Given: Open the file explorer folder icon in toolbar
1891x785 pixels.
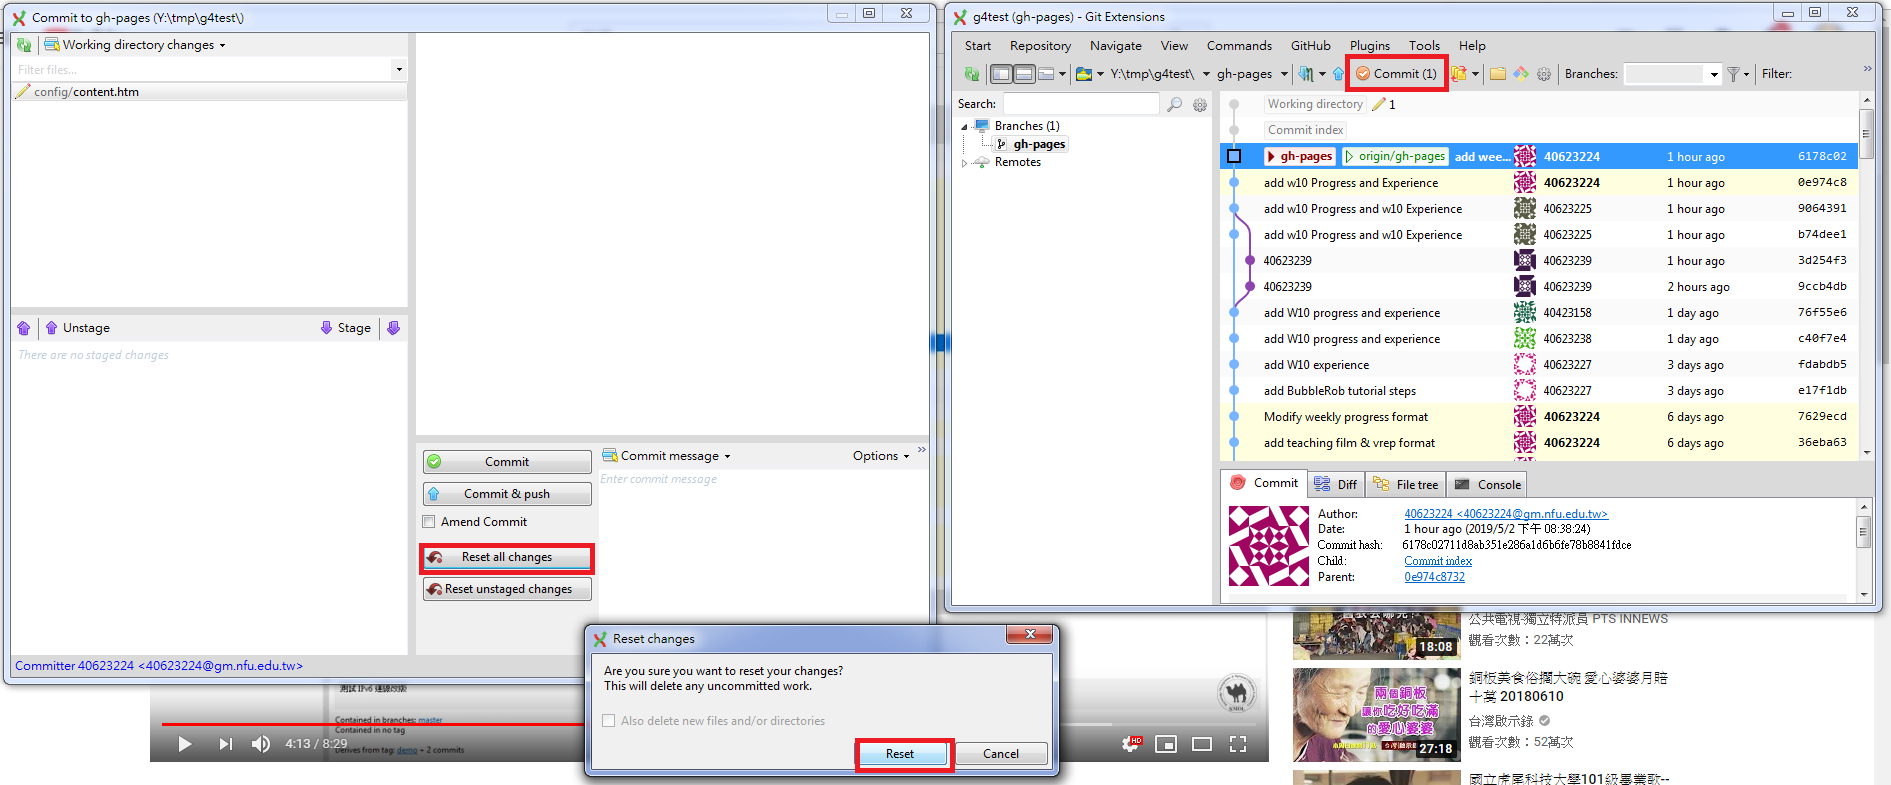Looking at the screenshot, I should [1497, 74].
